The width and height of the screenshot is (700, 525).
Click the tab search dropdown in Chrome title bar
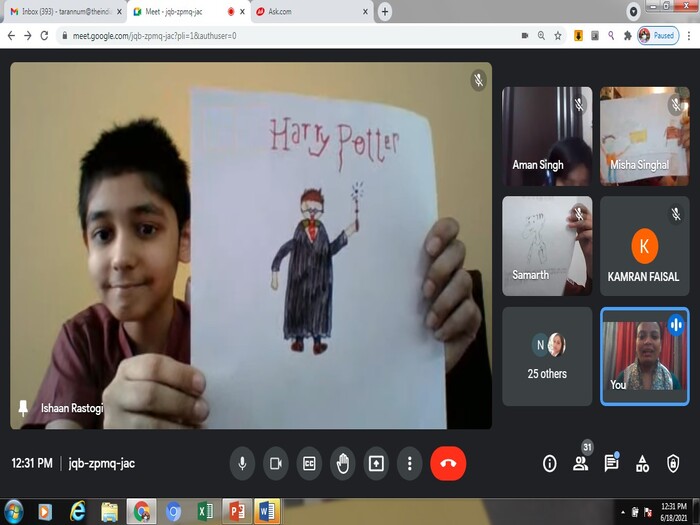point(633,12)
